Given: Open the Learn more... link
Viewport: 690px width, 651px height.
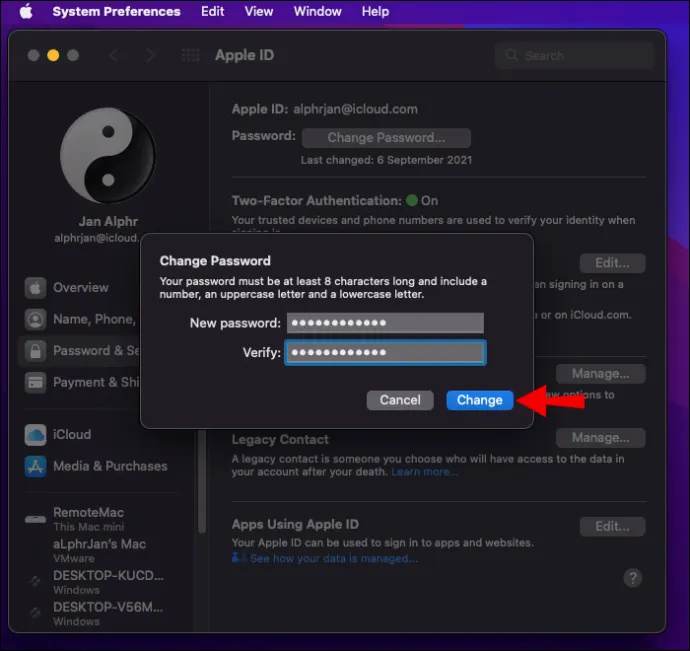Looking at the screenshot, I should click(x=424, y=472).
